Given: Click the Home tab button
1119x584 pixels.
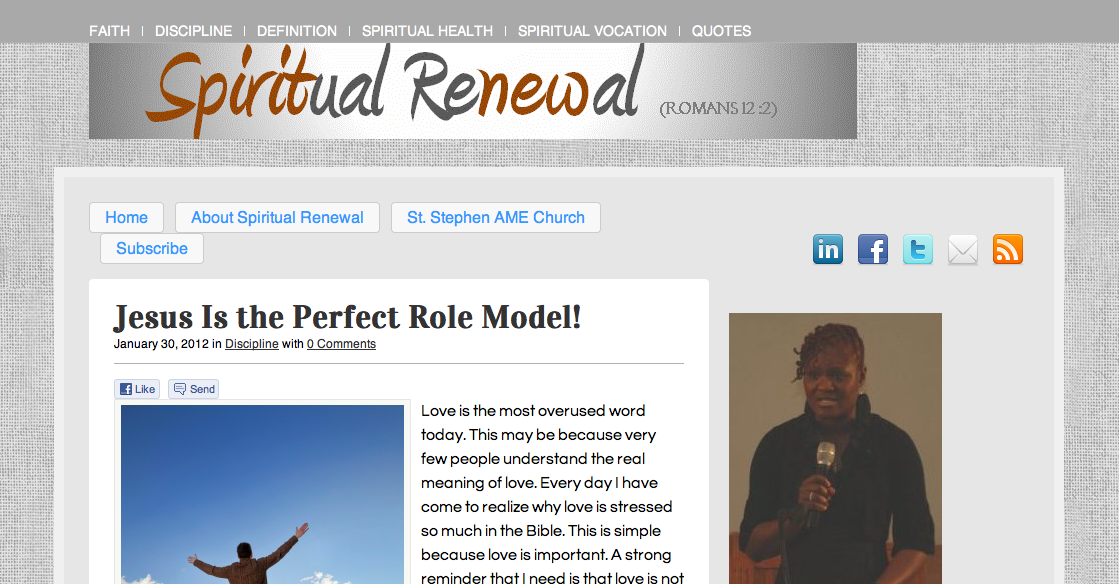Looking at the screenshot, I should tap(126, 217).
